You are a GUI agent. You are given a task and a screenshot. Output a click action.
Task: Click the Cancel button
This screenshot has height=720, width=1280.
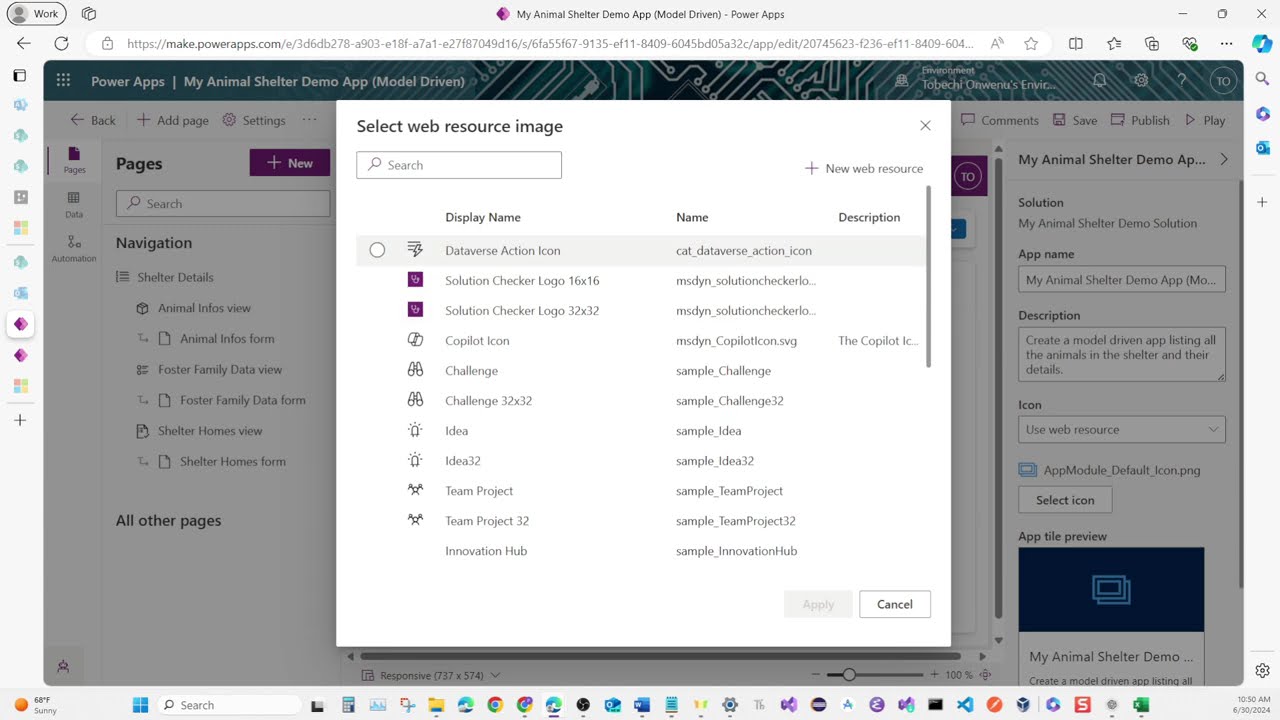[895, 604]
